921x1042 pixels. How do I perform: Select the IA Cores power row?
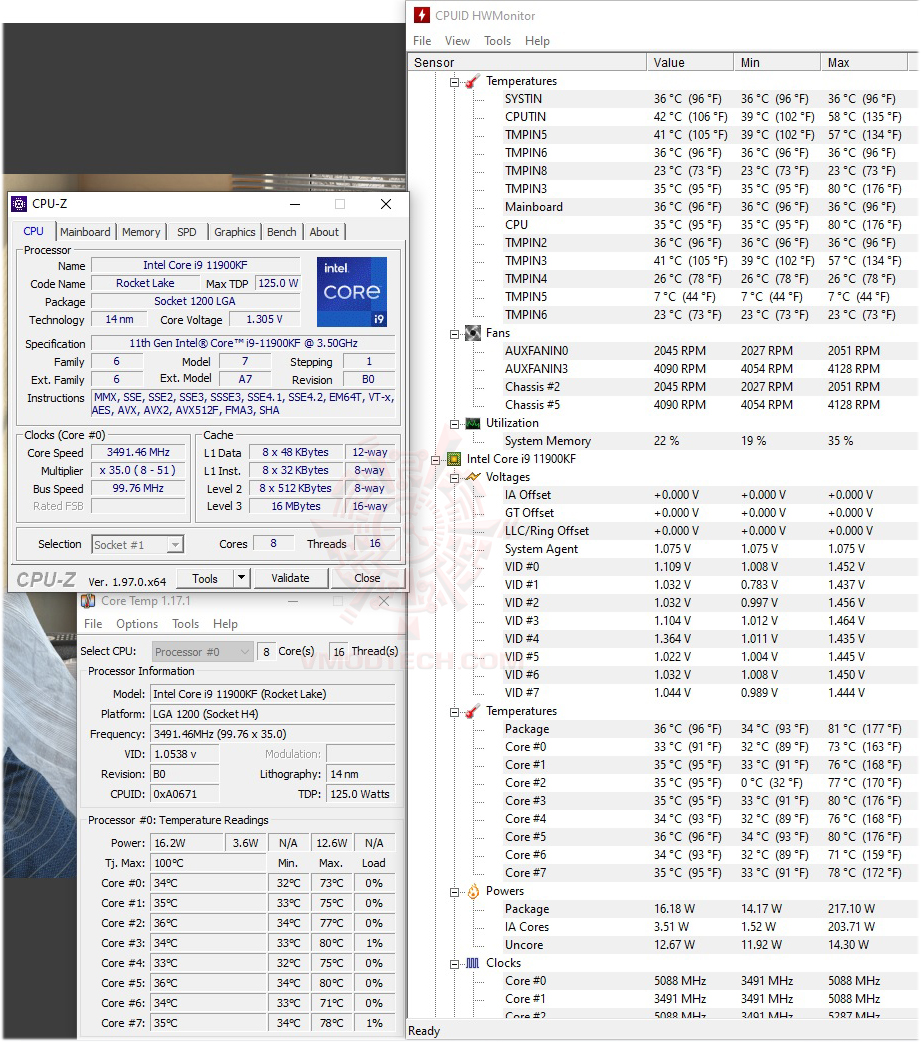pos(710,927)
